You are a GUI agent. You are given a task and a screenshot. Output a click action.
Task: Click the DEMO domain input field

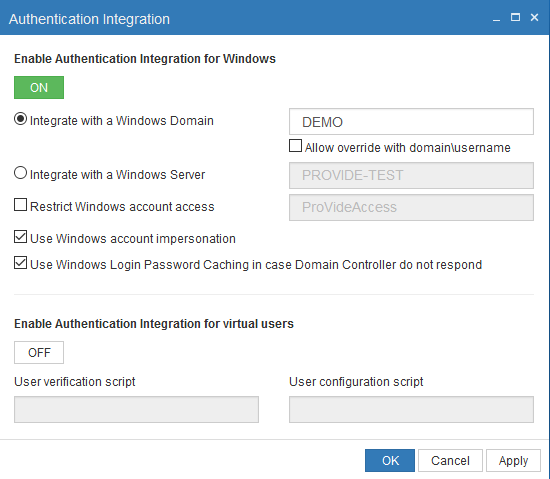pyautogui.click(x=411, y=122)
